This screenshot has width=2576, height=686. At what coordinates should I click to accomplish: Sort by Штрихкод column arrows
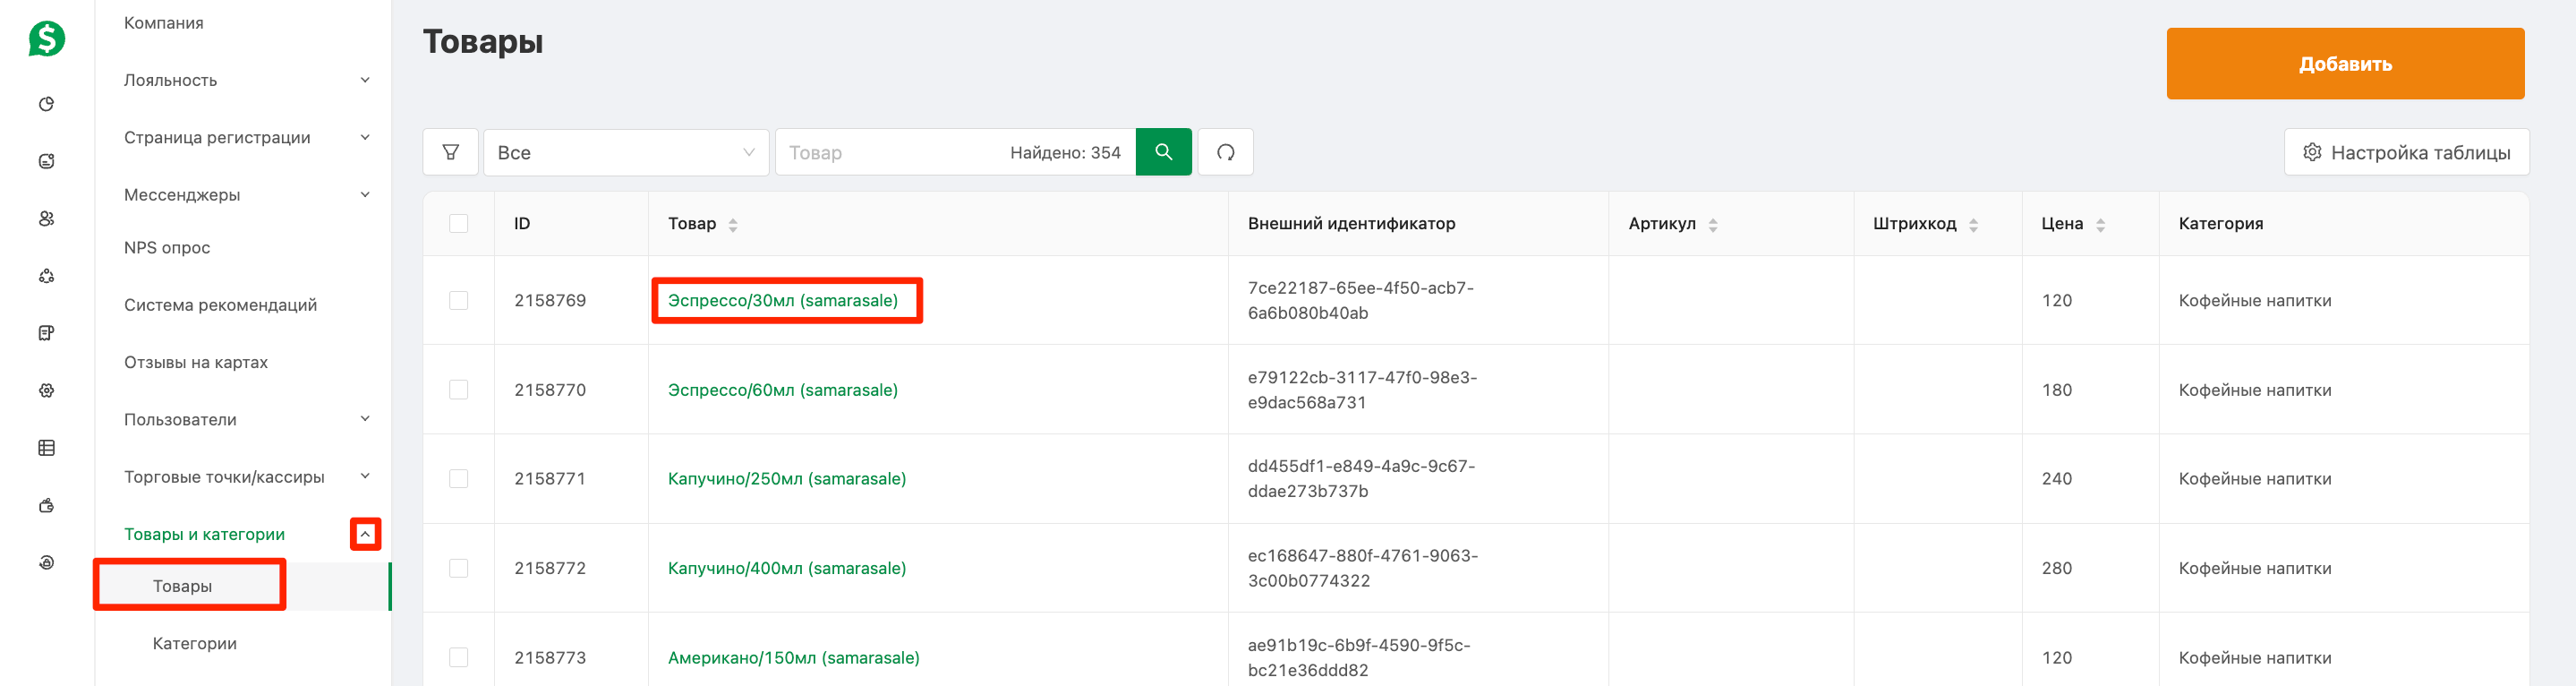tap(1973, 225)
